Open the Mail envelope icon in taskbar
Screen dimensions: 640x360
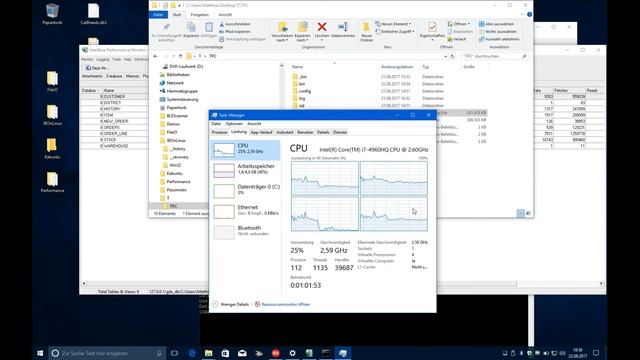pos(242,353)
